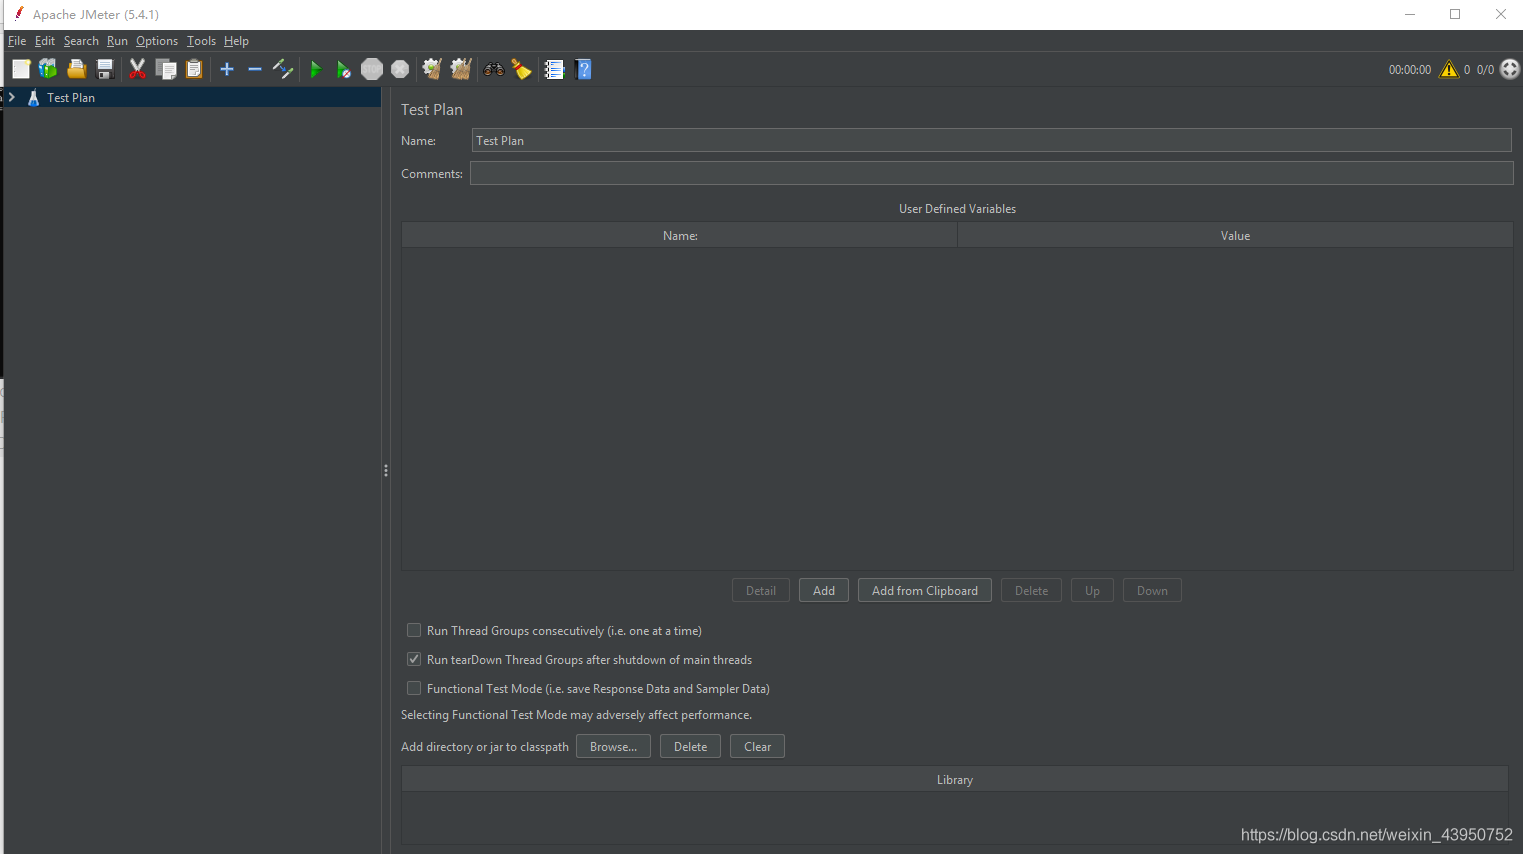1523x854 pixels.
Task: Click the Library column header
Action: [x=955, y=779]
